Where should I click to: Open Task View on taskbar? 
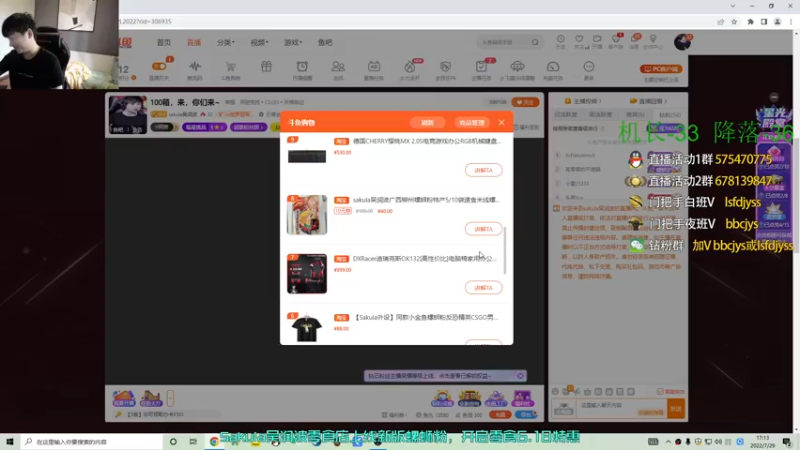tap(193, 442)
